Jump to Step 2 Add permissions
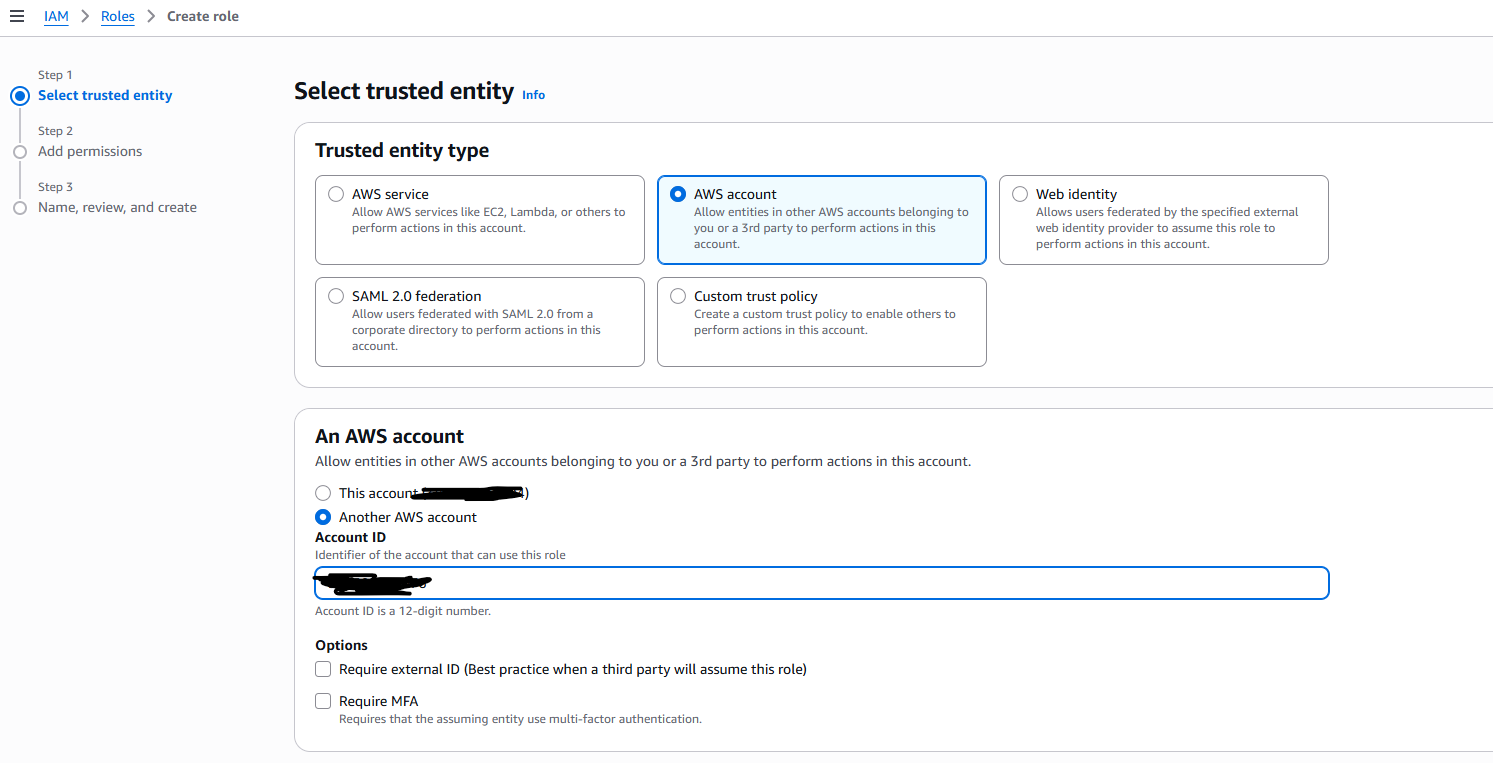Image resolution: width=1493 pixels, height=763 pixels. pos(90,152)
